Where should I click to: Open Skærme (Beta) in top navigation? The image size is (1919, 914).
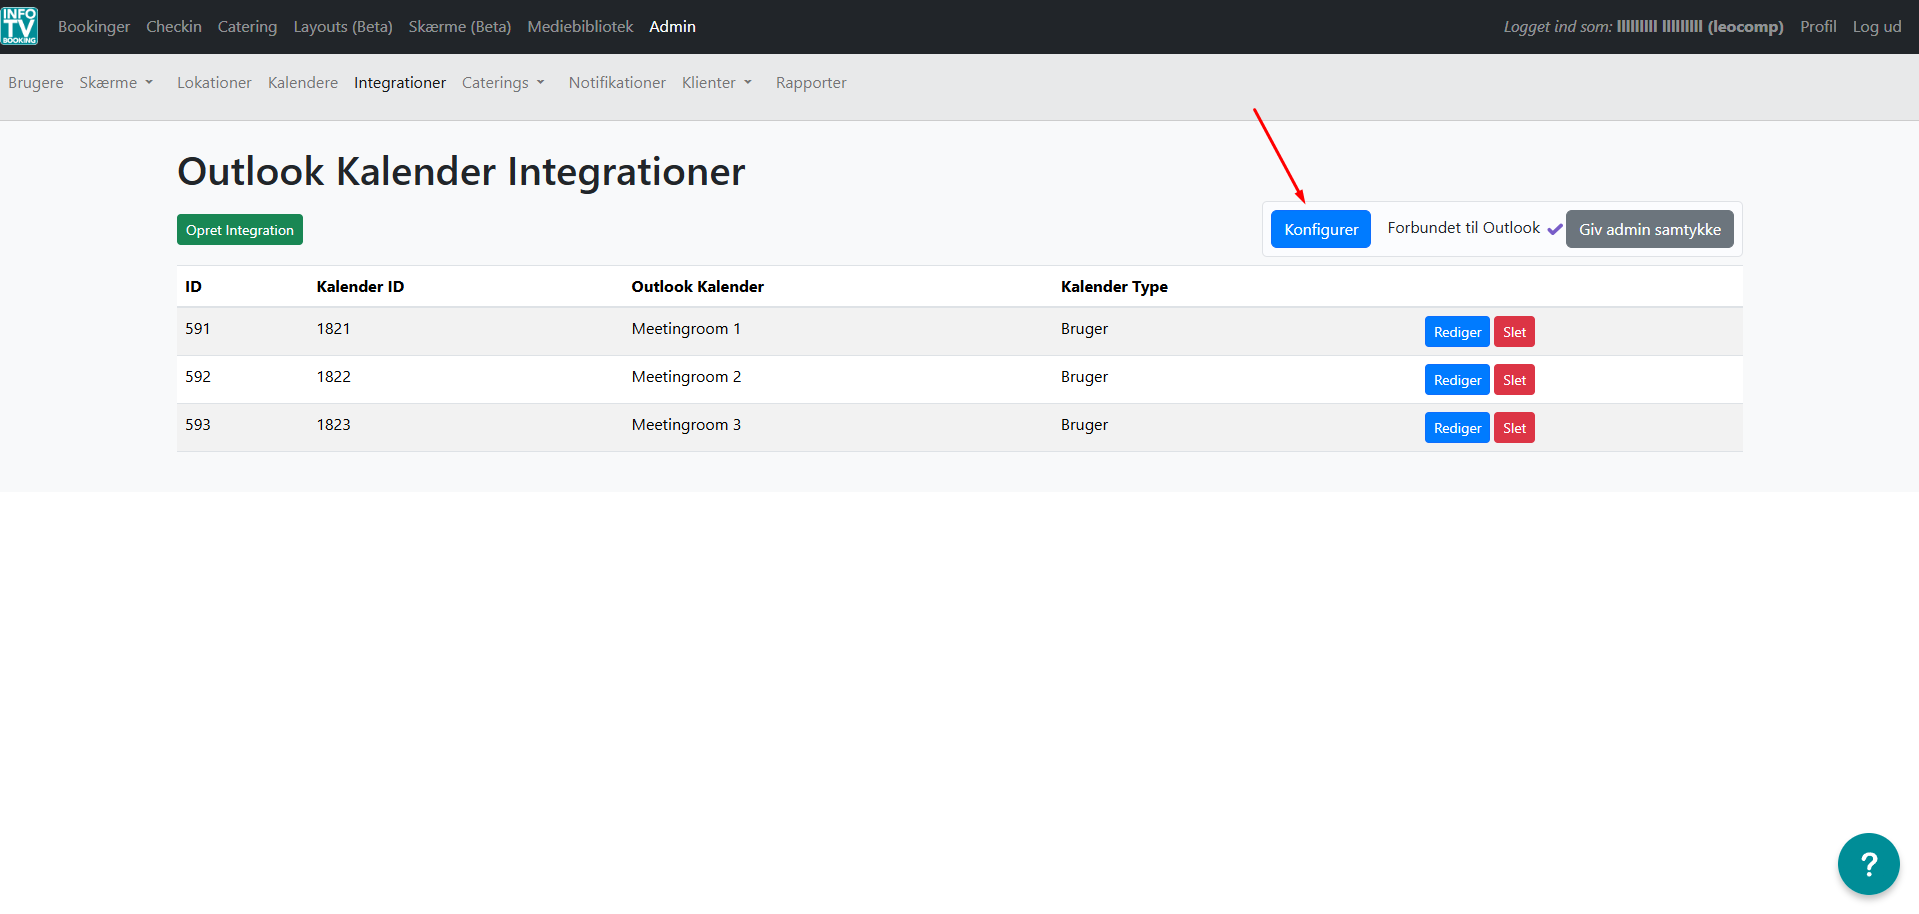click(x=460, y=27)
